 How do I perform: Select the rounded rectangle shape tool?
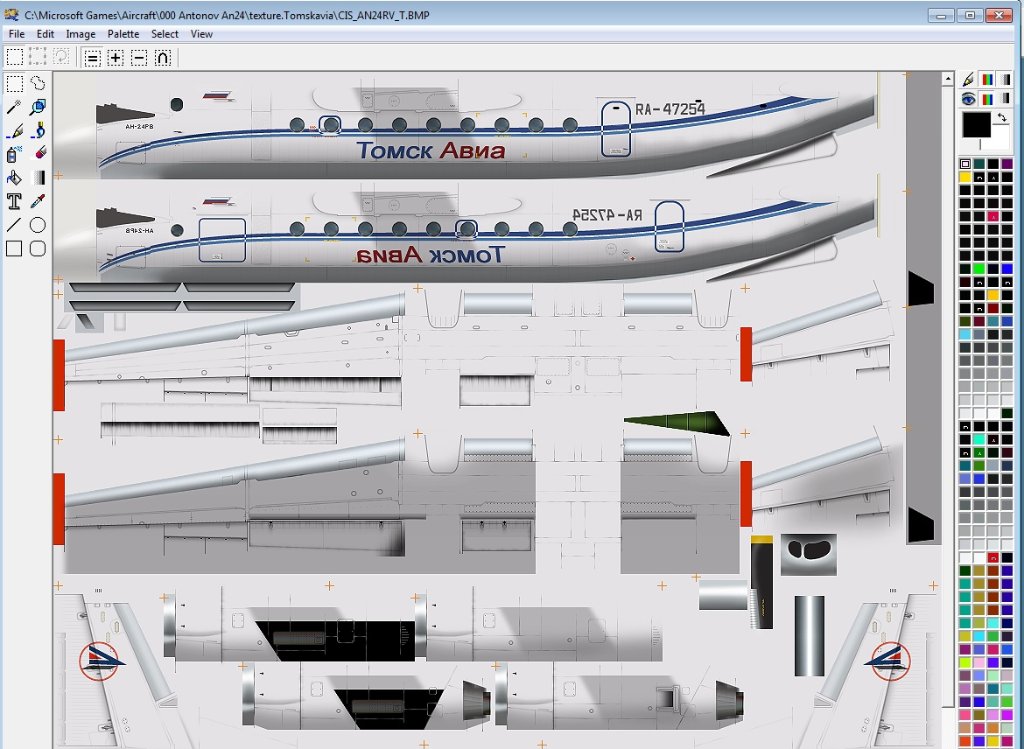(x=38, y=249)
